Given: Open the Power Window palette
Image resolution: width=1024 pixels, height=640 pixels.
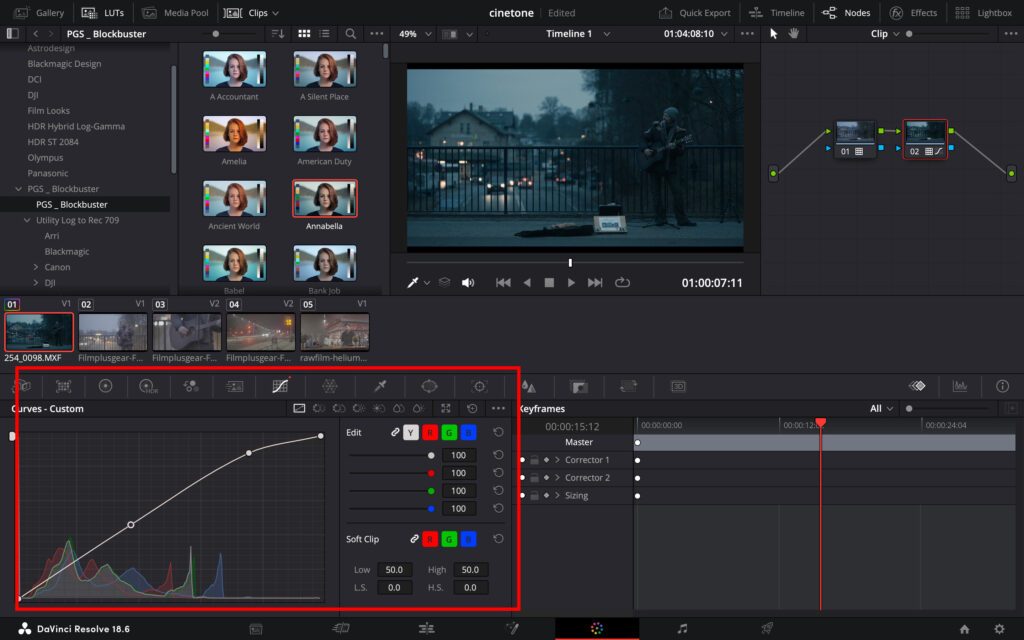Looking at the screenshot, I should [429, 386].
